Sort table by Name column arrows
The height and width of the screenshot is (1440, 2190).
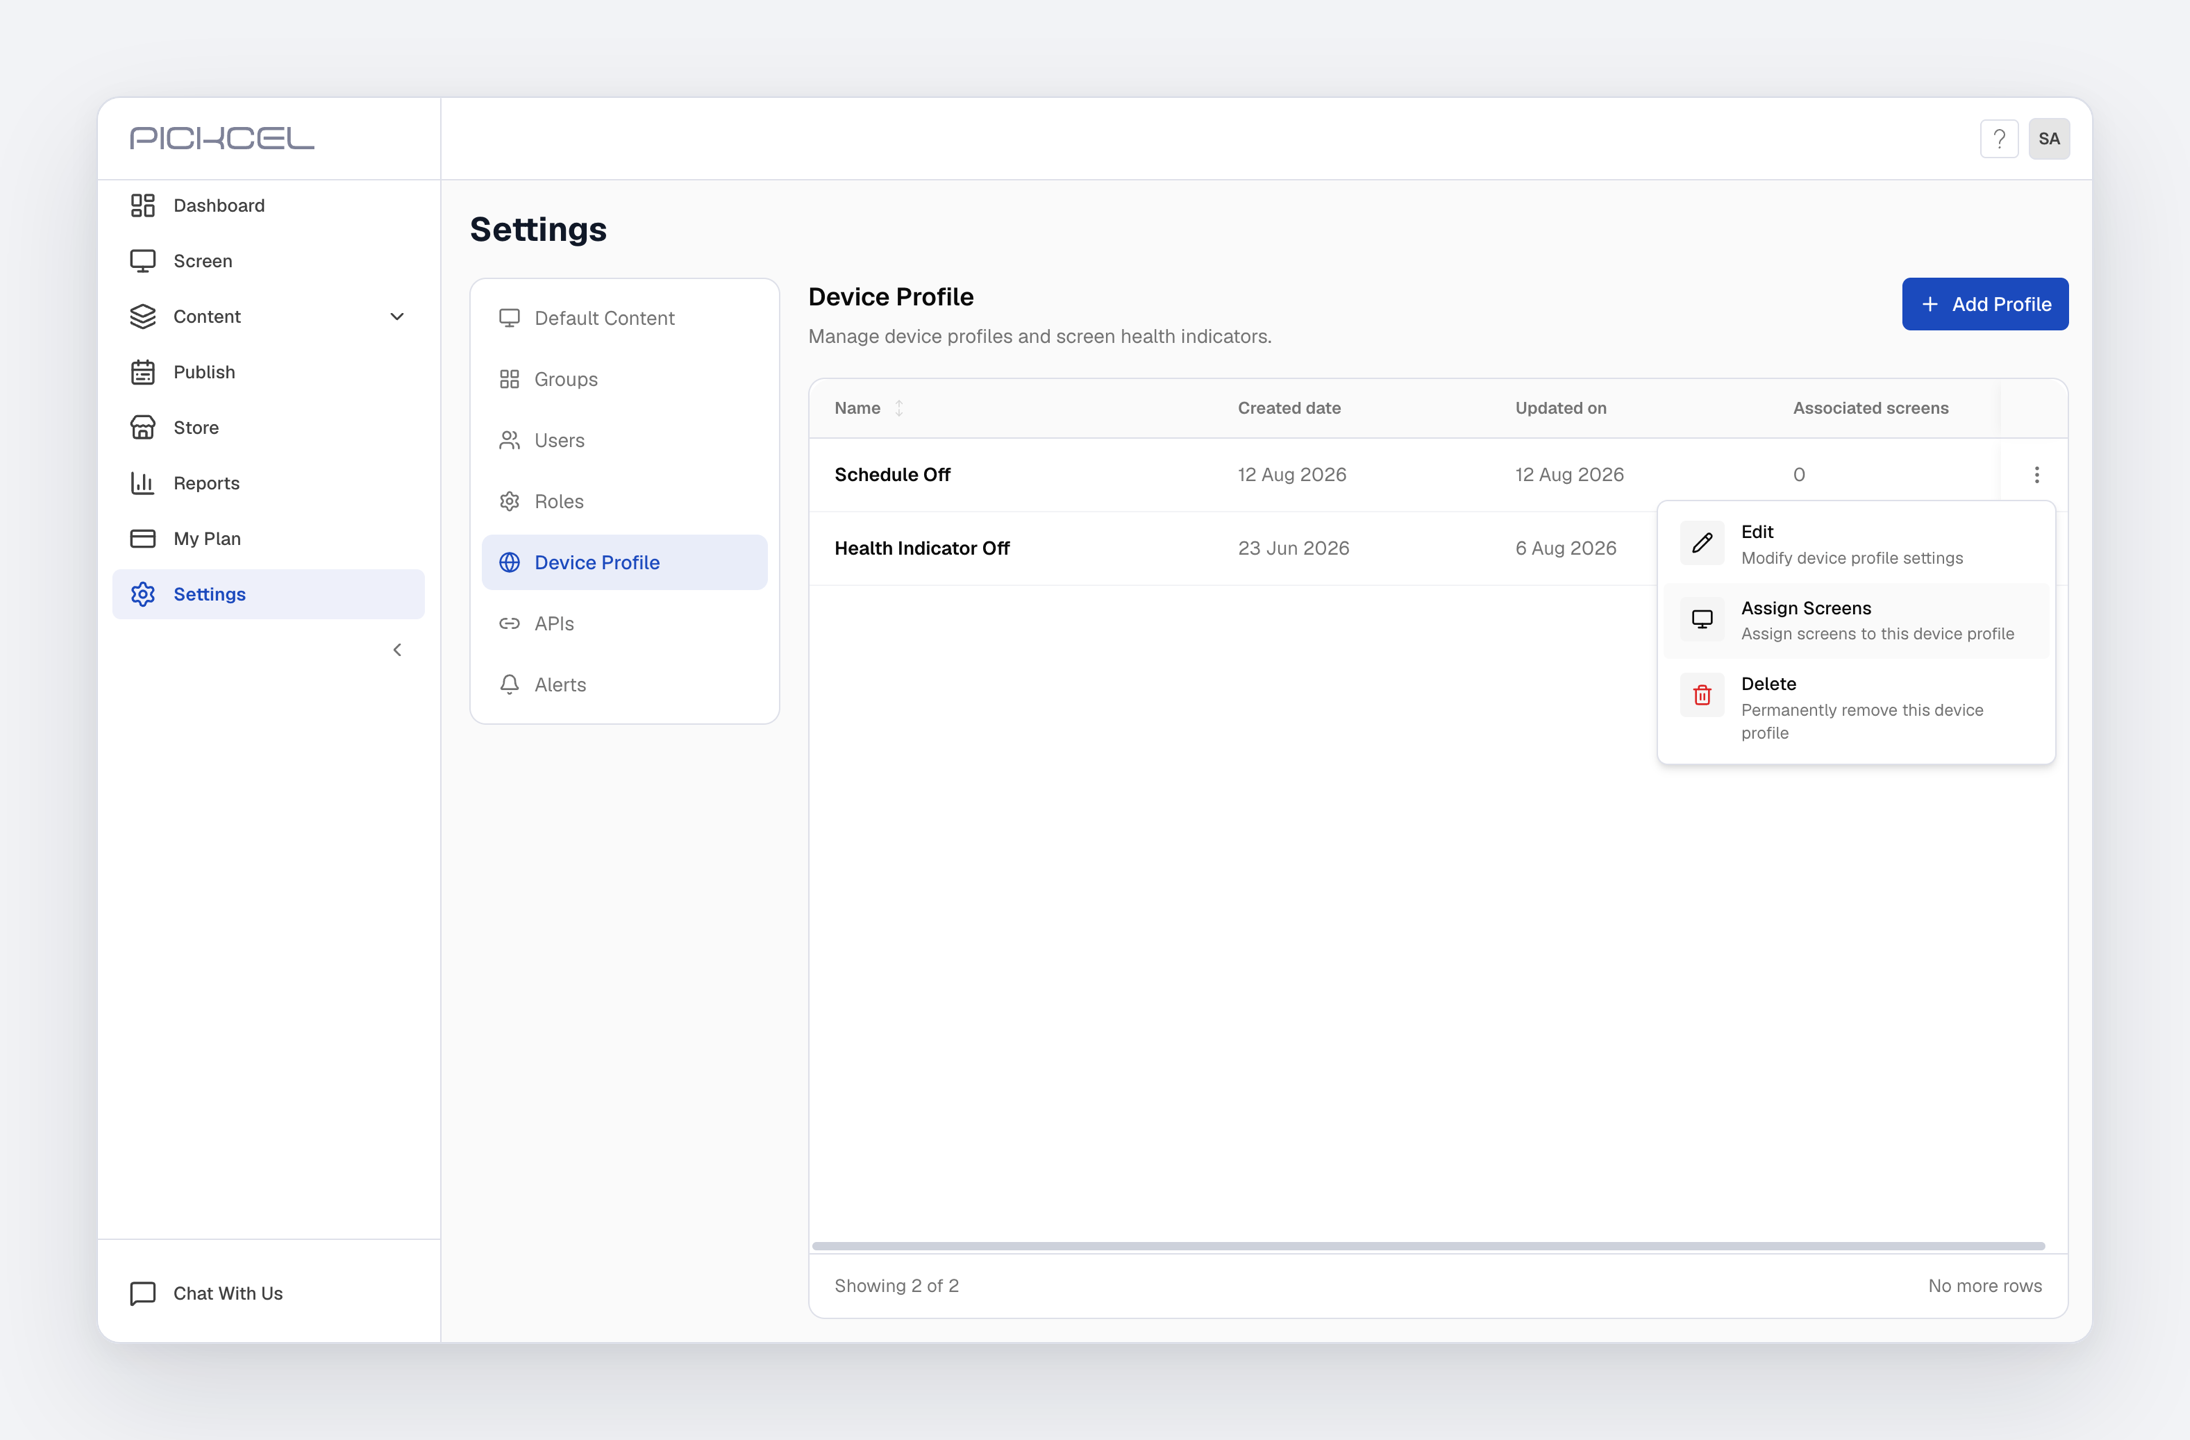(899, 408)
